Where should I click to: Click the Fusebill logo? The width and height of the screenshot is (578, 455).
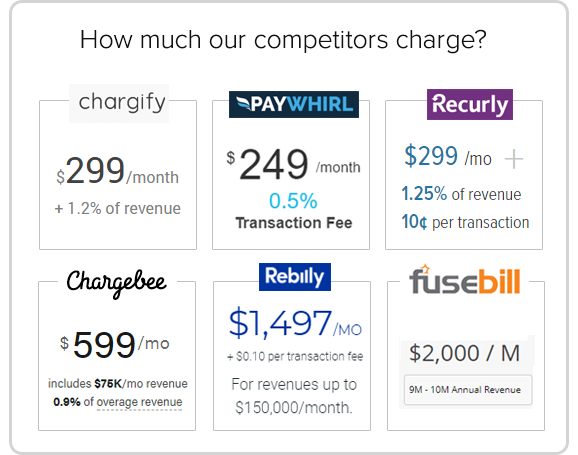(x=465, y=279)
